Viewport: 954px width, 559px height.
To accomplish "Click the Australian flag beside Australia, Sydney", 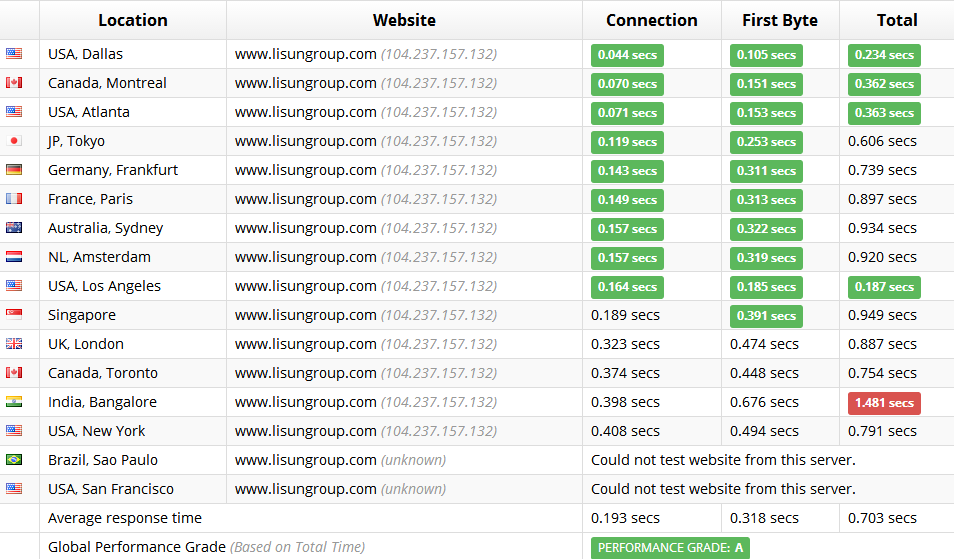I will (x=14, y=227).
